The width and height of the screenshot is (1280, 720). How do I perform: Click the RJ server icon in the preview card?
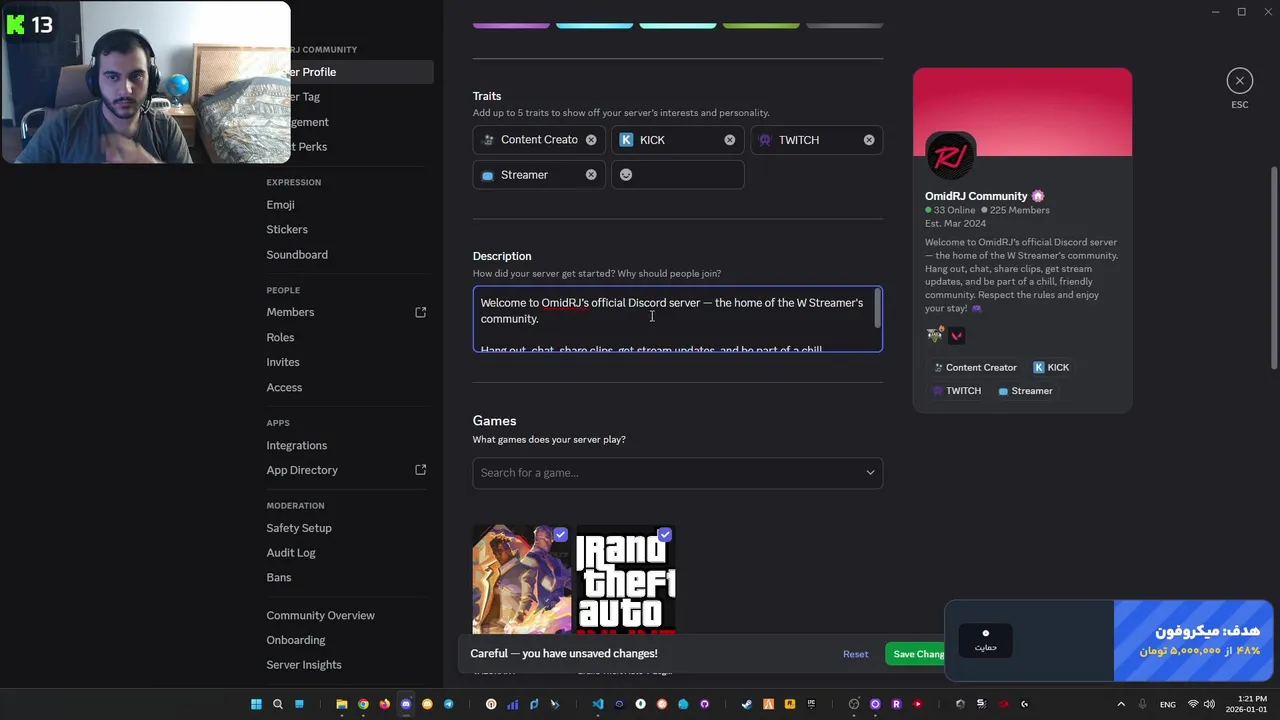tap(950, 156)
